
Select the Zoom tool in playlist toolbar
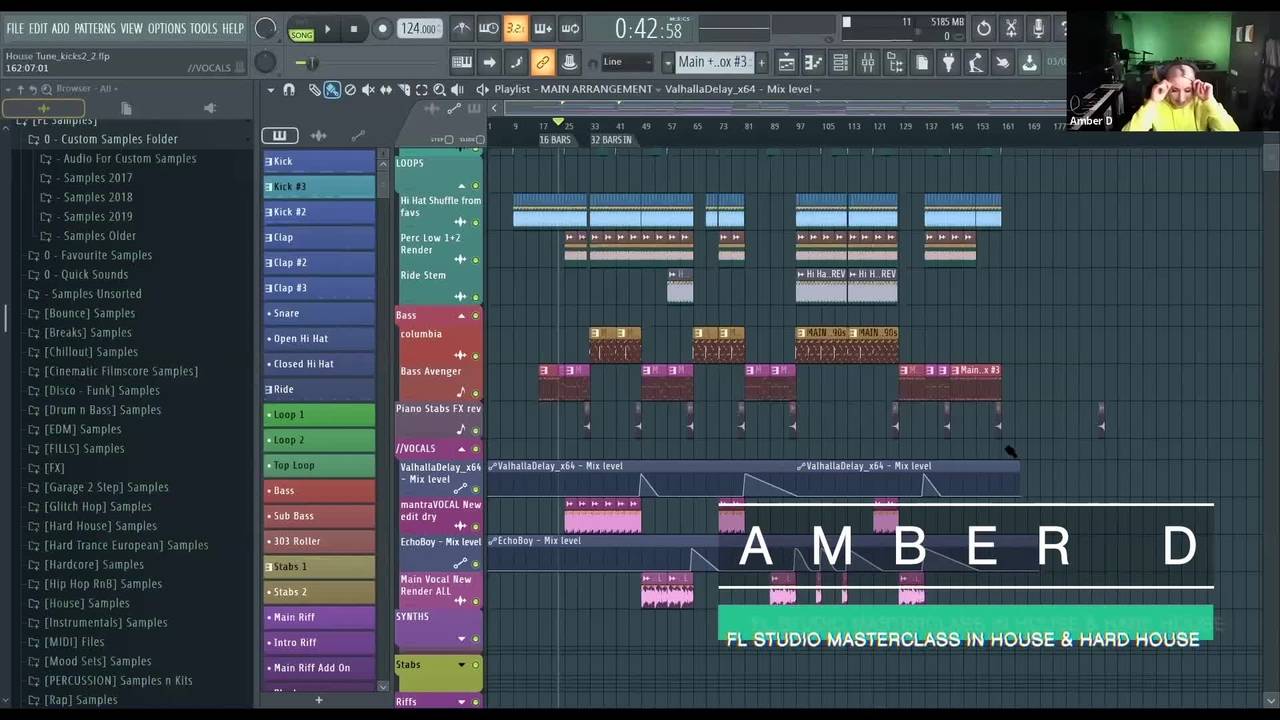coord(439,90)
